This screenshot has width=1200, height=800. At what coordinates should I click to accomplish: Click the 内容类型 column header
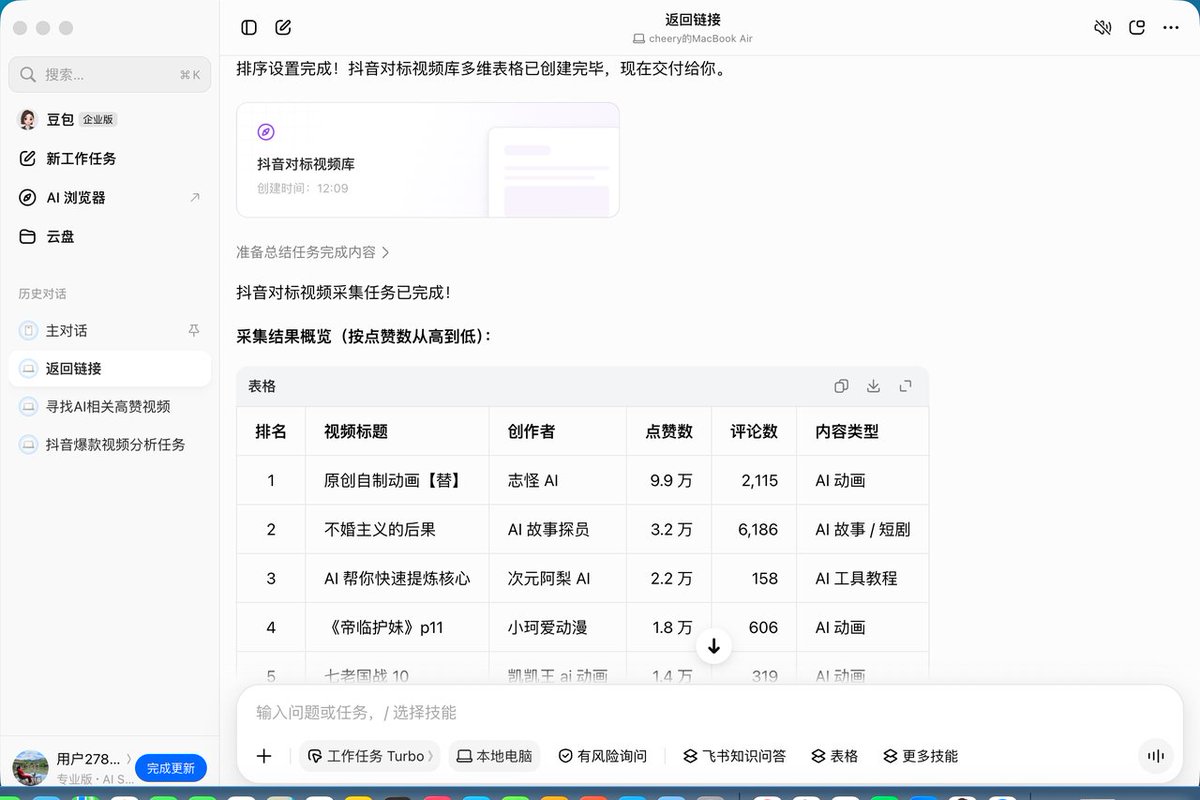(863, 432)
